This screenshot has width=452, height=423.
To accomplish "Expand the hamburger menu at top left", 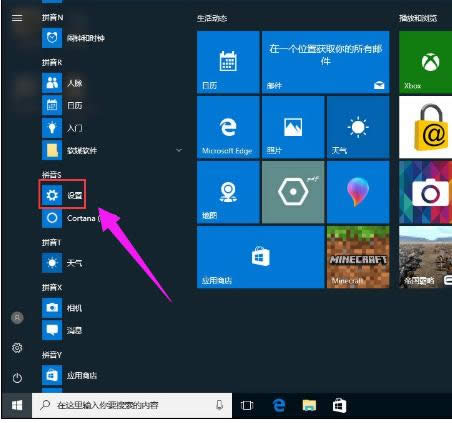I will pyautogui.click(x=17, y=18).
